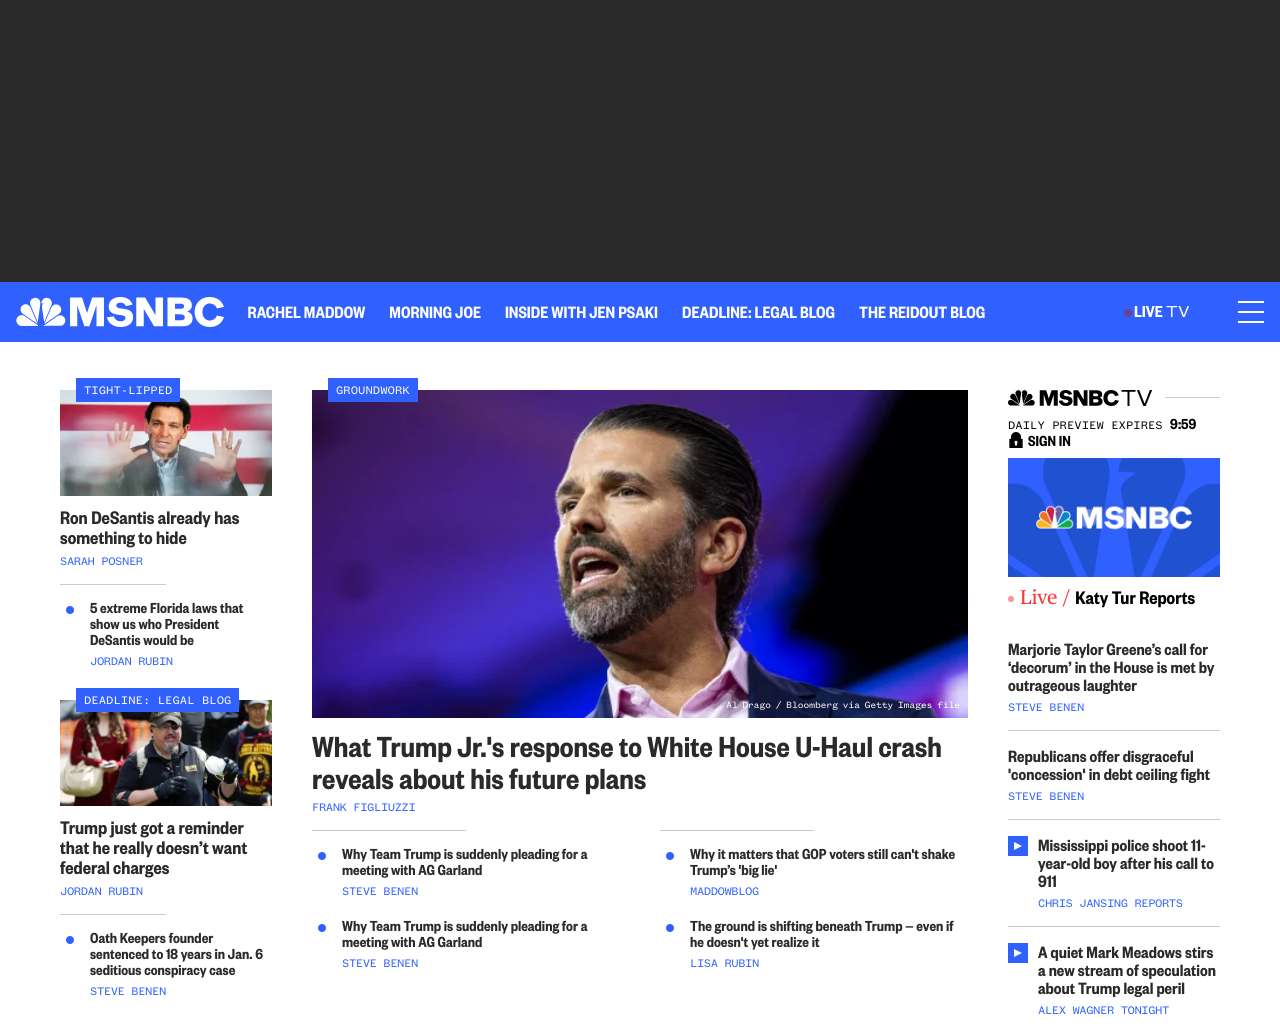The image size is (1280, 1024).
Task: Play the Mississippi police shooting video icon
Action: (1018, 846)
